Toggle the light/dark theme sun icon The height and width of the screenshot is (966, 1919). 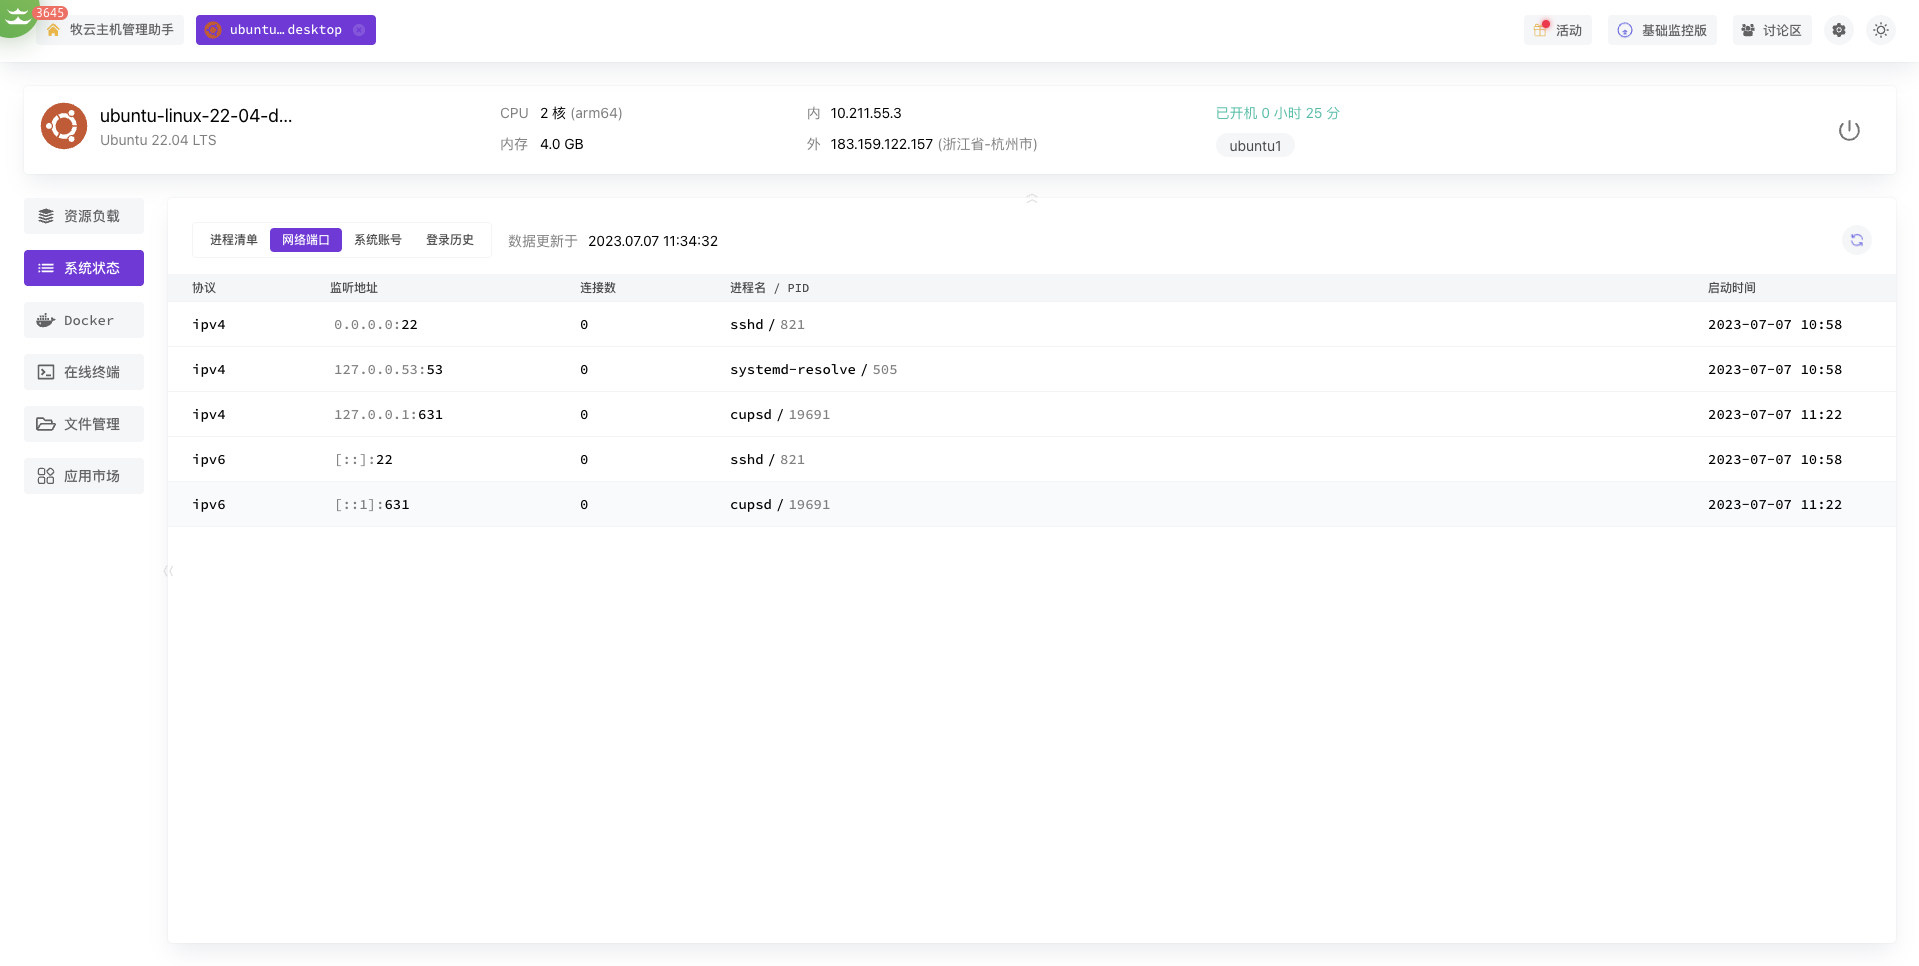point(1881,30)
